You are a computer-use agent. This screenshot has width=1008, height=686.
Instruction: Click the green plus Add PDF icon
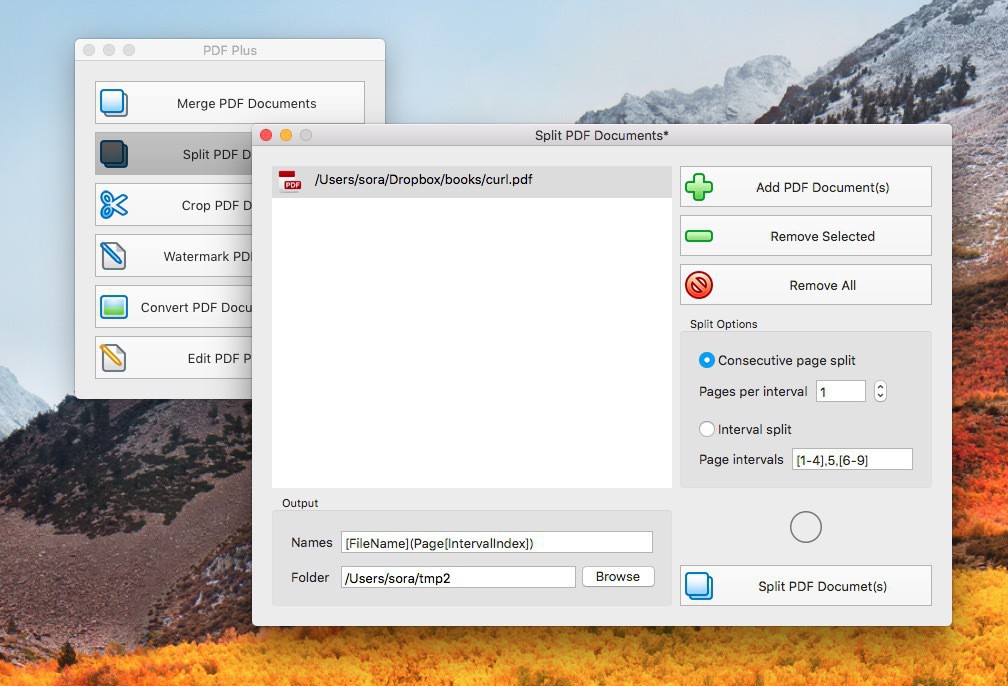point(699,187)
